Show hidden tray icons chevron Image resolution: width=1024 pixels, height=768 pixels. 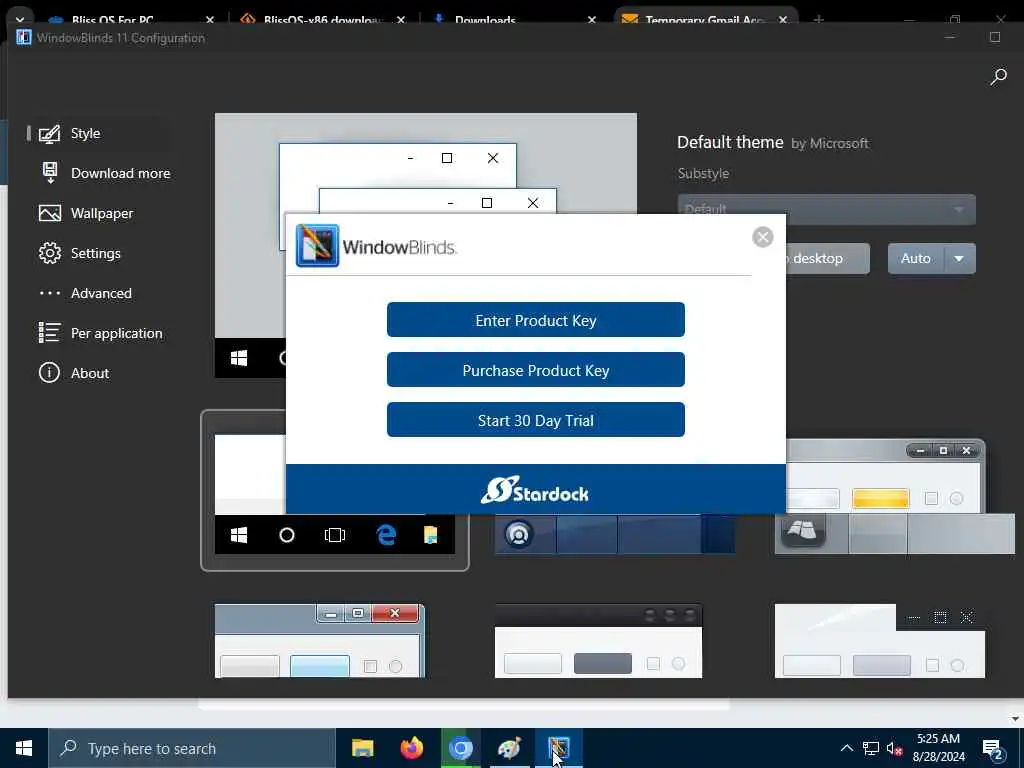coord(846,748)
